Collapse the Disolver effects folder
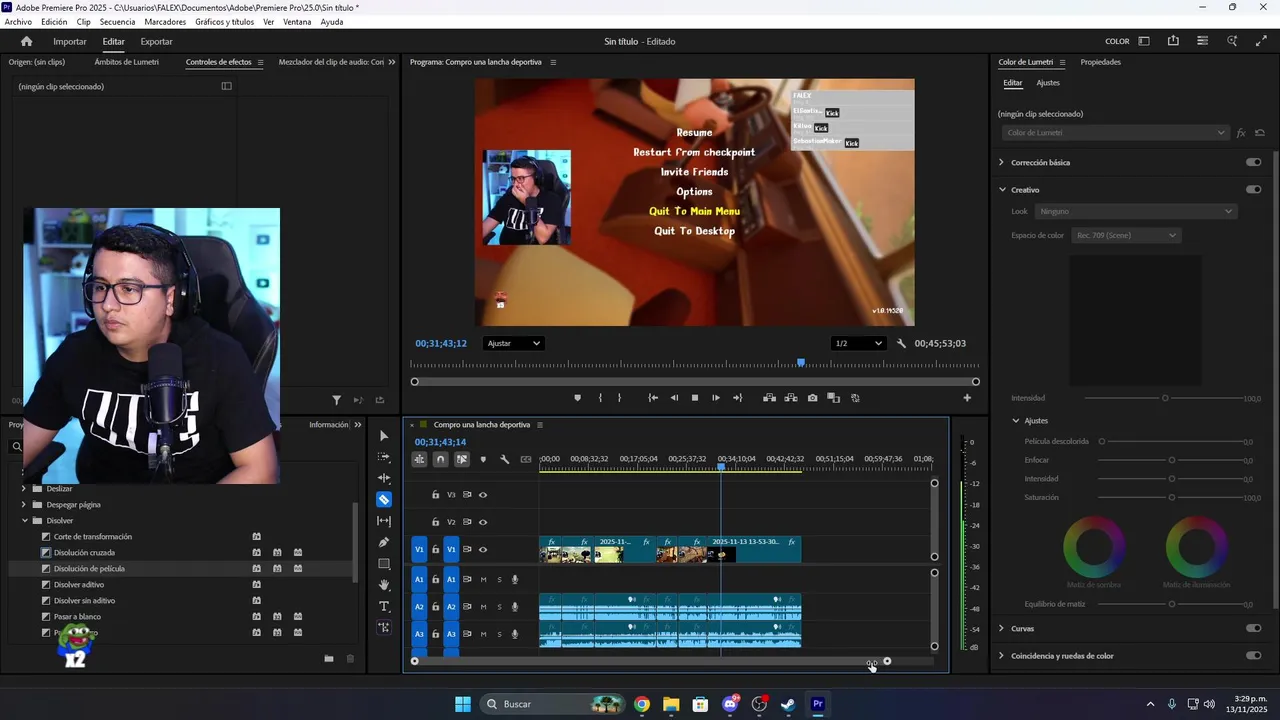The height and width of the screenshot is (720, 1280). 25,520
